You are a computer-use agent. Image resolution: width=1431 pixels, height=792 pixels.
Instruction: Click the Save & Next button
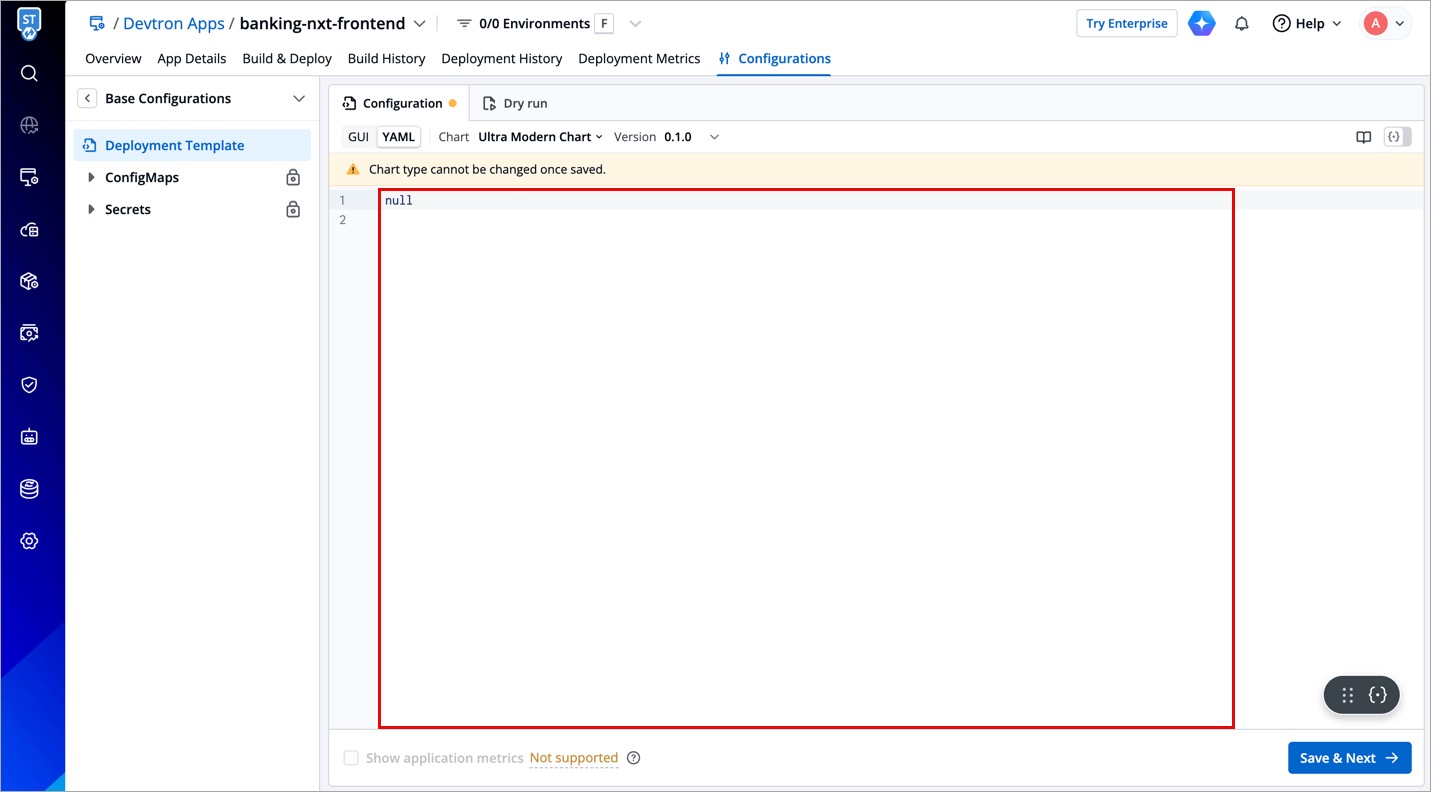click(x=1349, y=758)
